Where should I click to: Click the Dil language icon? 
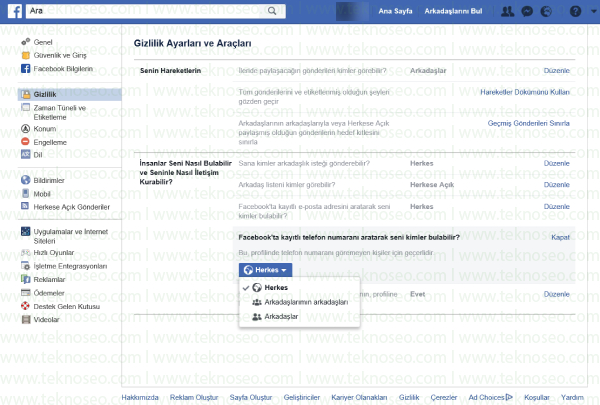coord(26,154)
